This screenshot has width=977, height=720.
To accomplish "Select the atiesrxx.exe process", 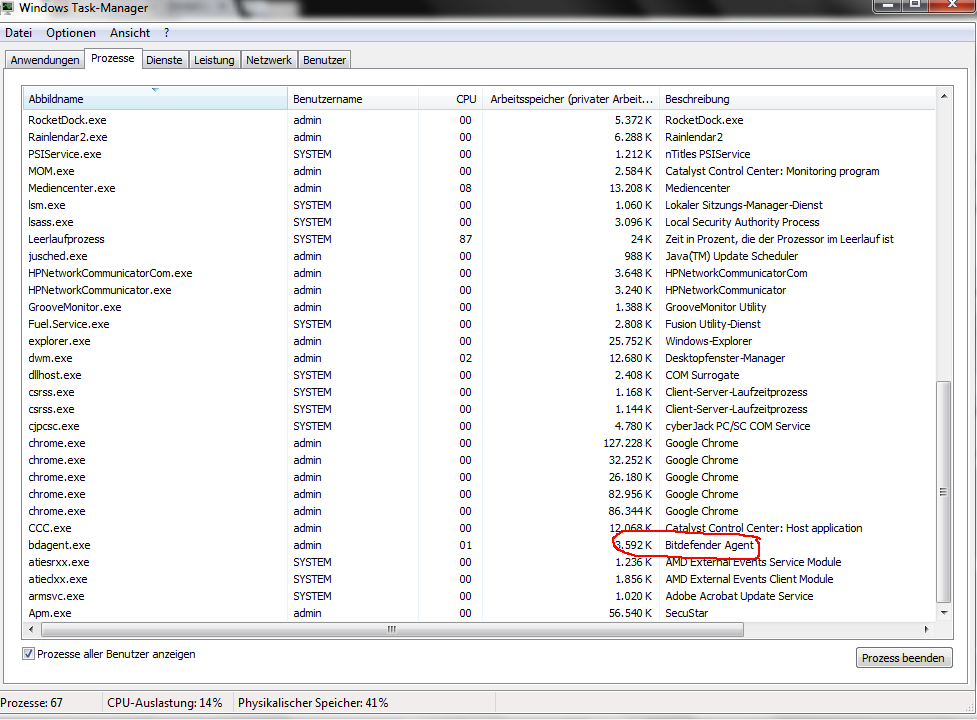I will coord(479,562).
